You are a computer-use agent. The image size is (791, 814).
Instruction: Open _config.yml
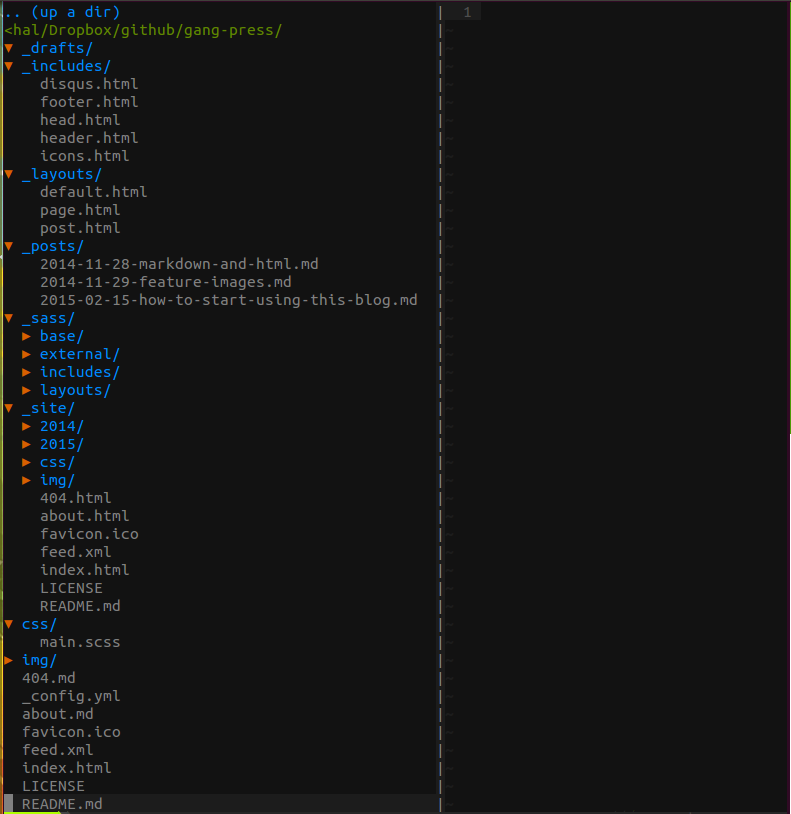[x=71, y=696]
